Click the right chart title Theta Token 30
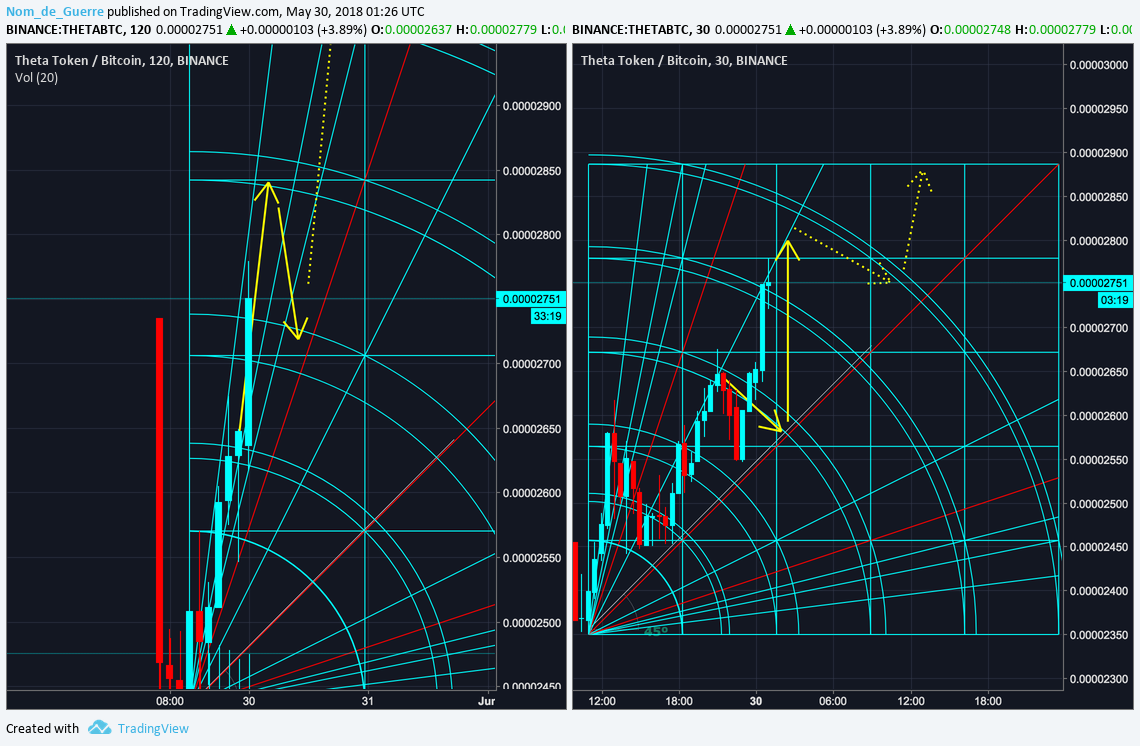Screen dimensions: 1140x746 click(x=684, y=60)
